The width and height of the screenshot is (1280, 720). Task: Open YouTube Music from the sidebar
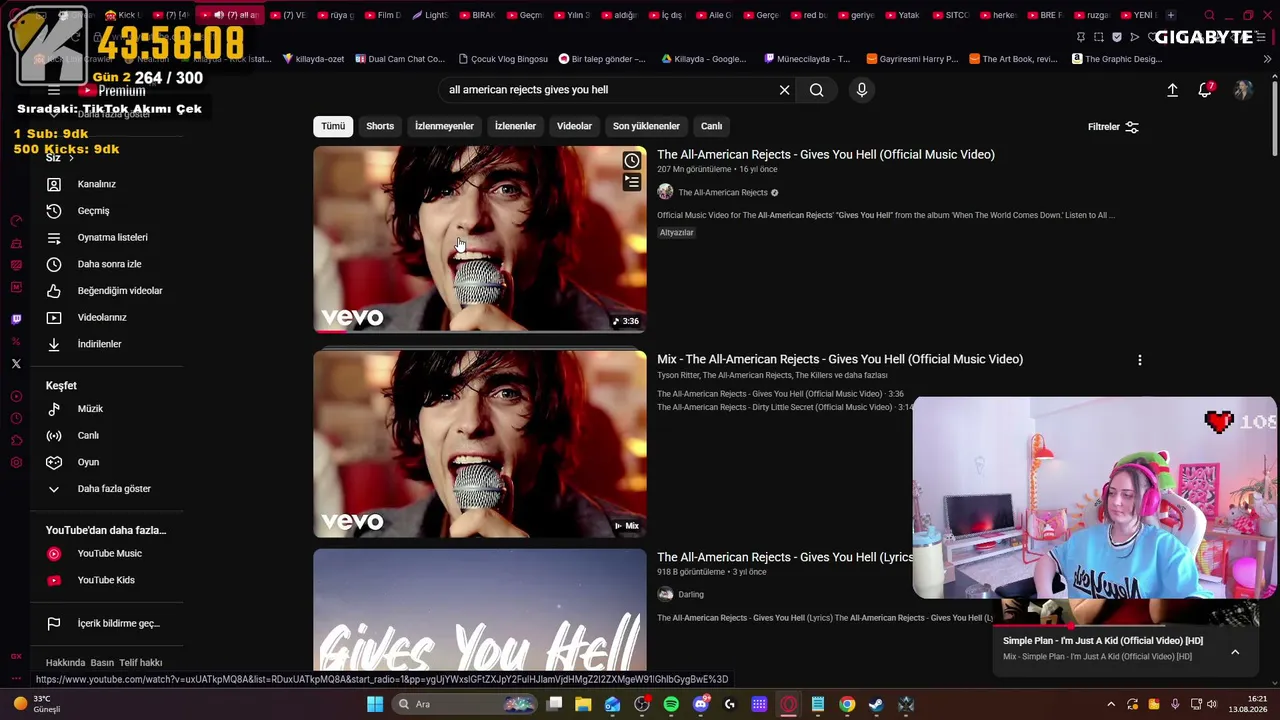tap(109, 554)
